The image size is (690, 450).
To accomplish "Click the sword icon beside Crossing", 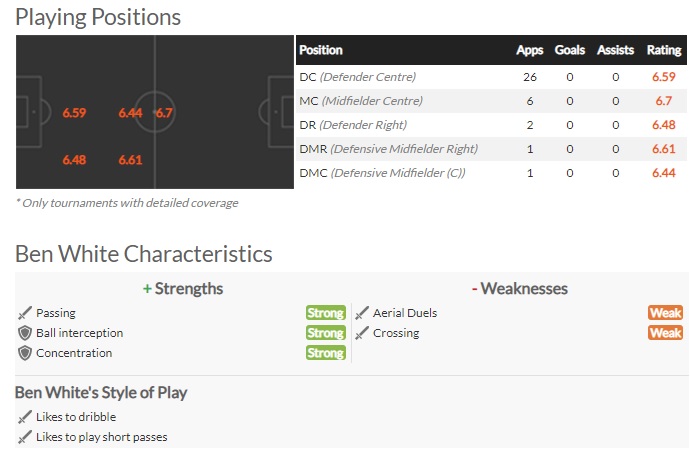I will [362, 333].
